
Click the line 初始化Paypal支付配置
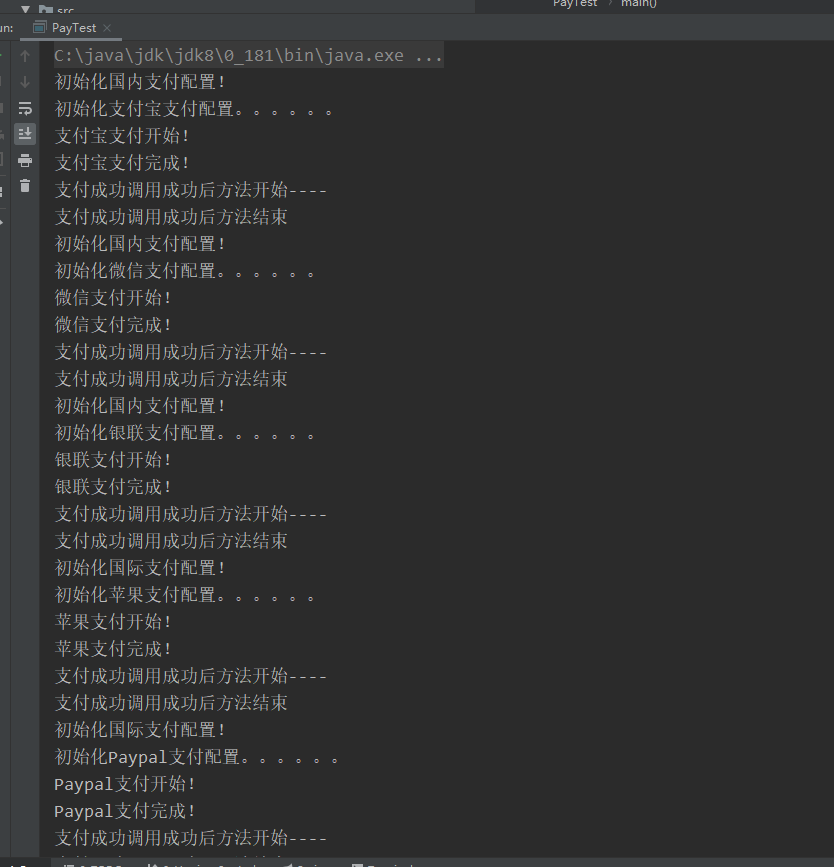coord(196,757)
